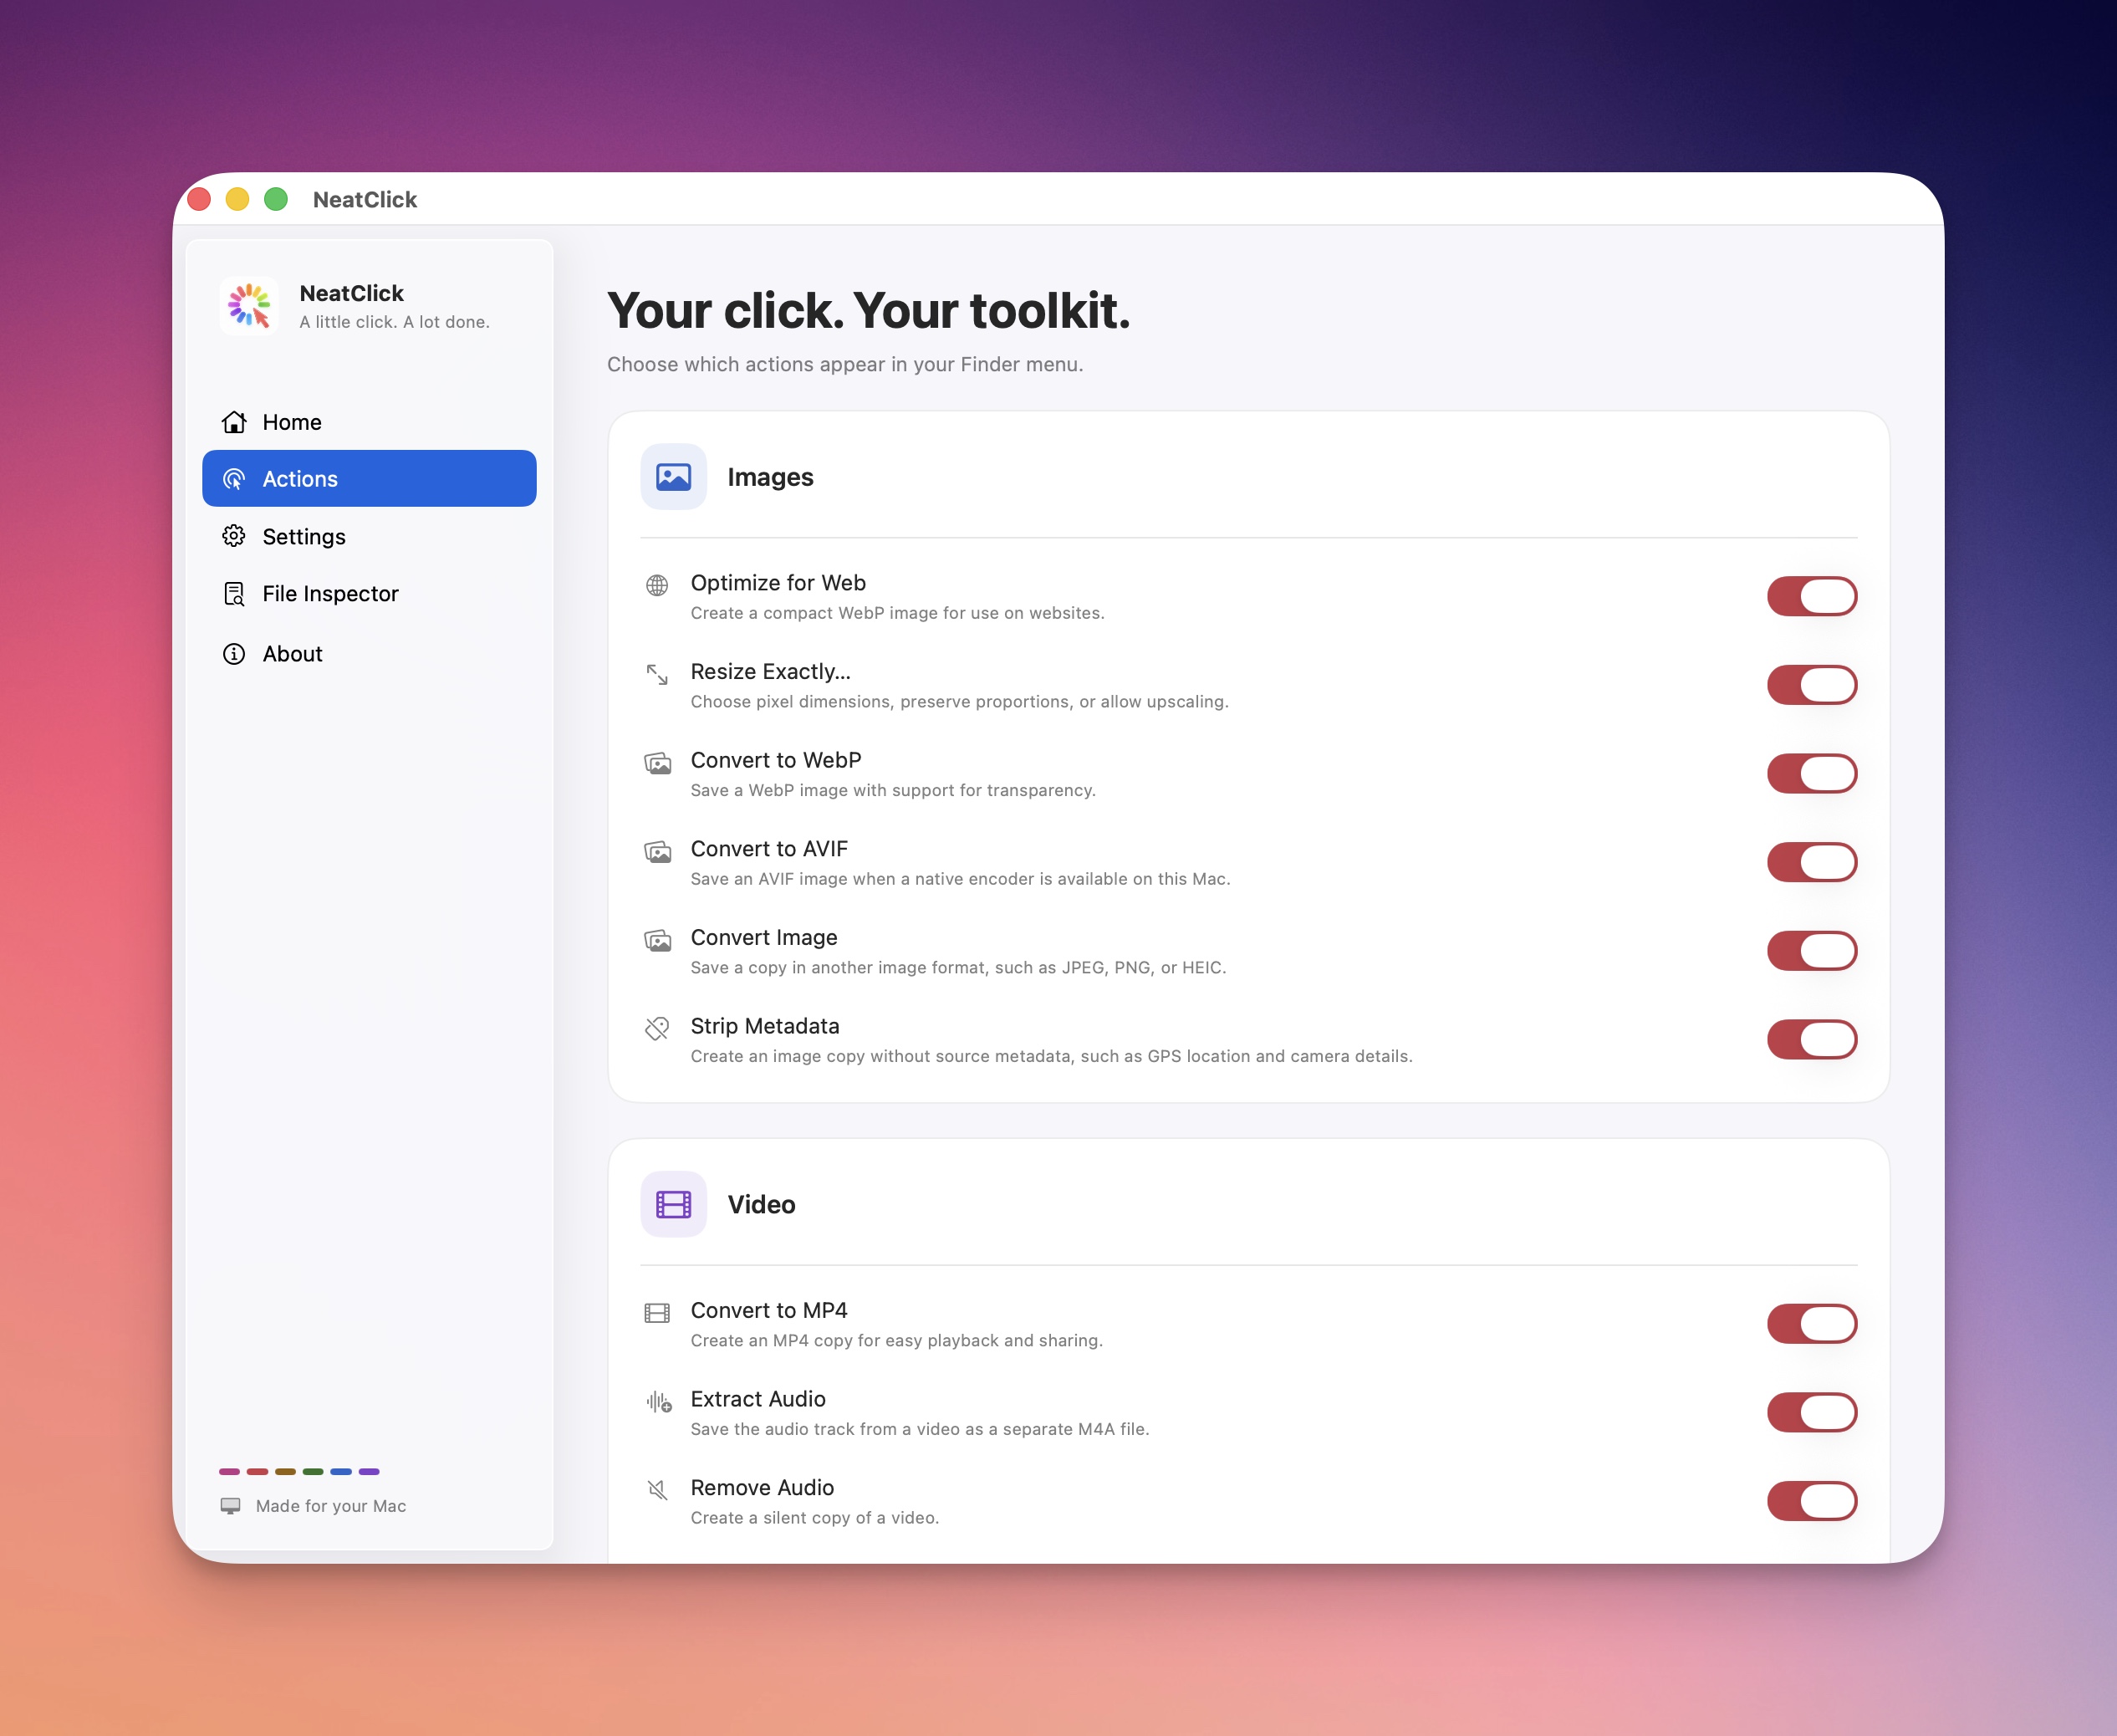Click the Video section filmstrip icon
2117x1736 pixels.
(x=673, y=1204)
